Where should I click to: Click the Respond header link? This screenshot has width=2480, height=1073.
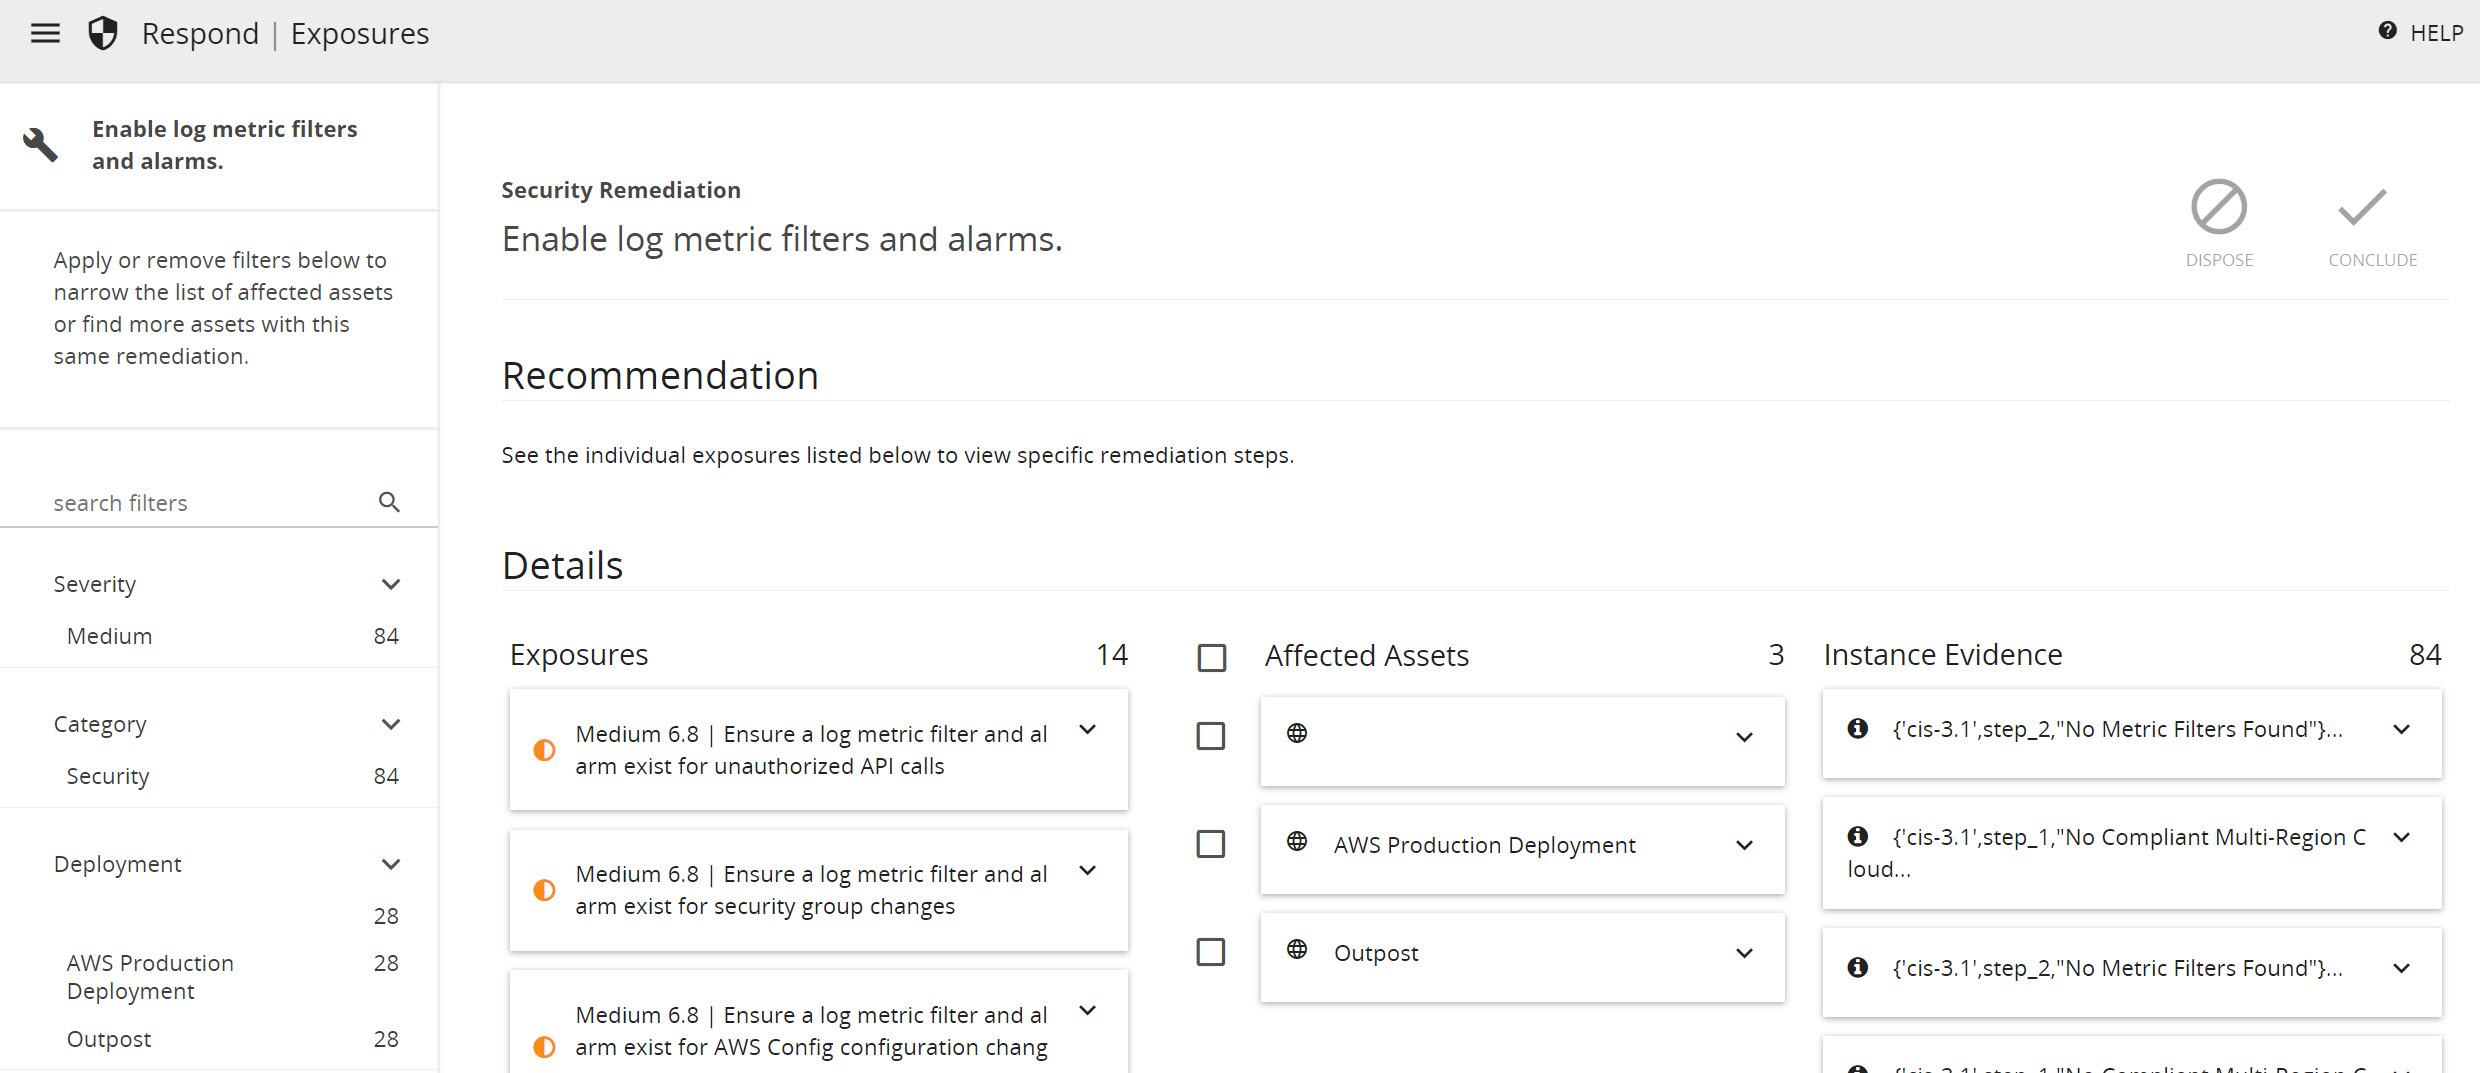coord(200,33)
